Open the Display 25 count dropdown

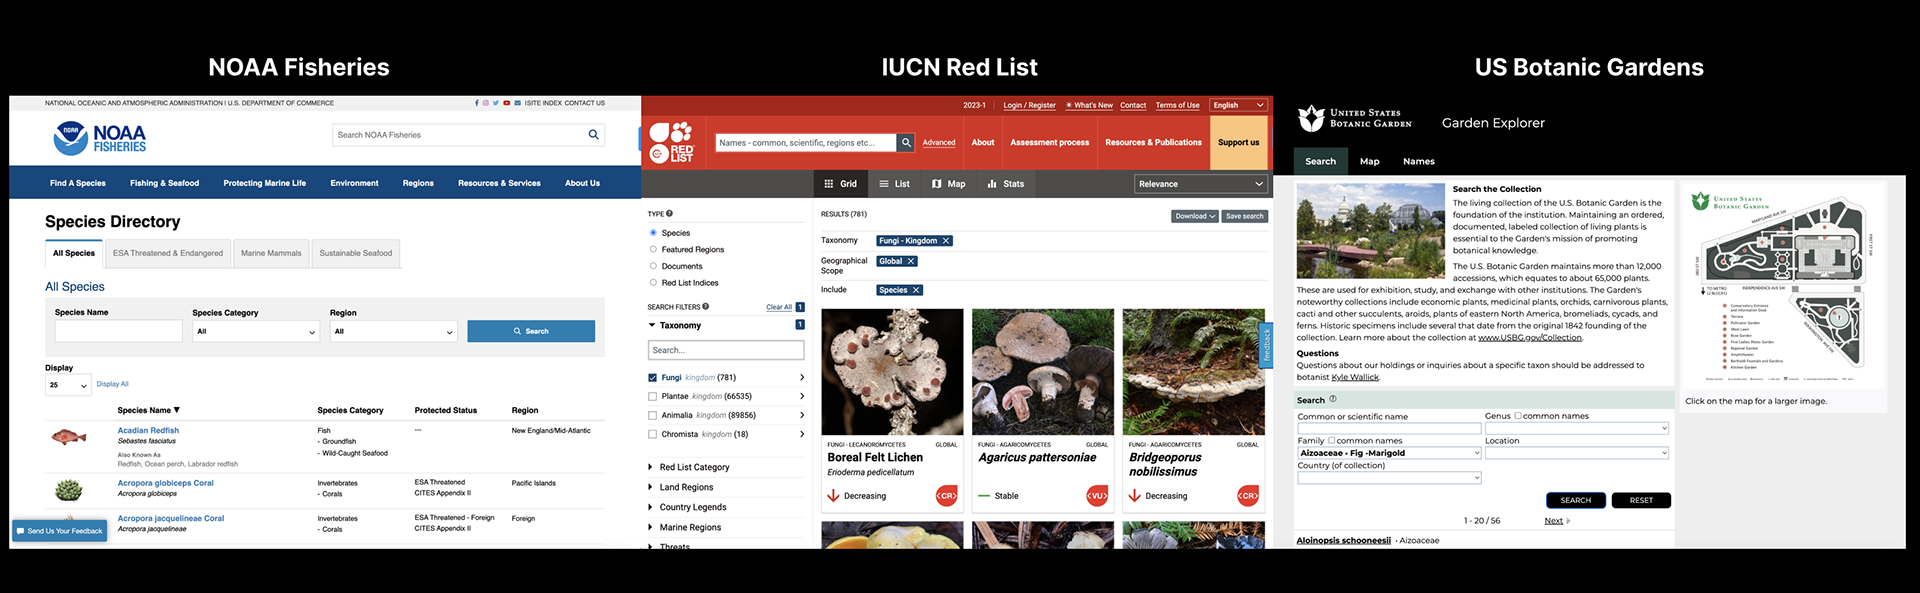pos(68,385)
